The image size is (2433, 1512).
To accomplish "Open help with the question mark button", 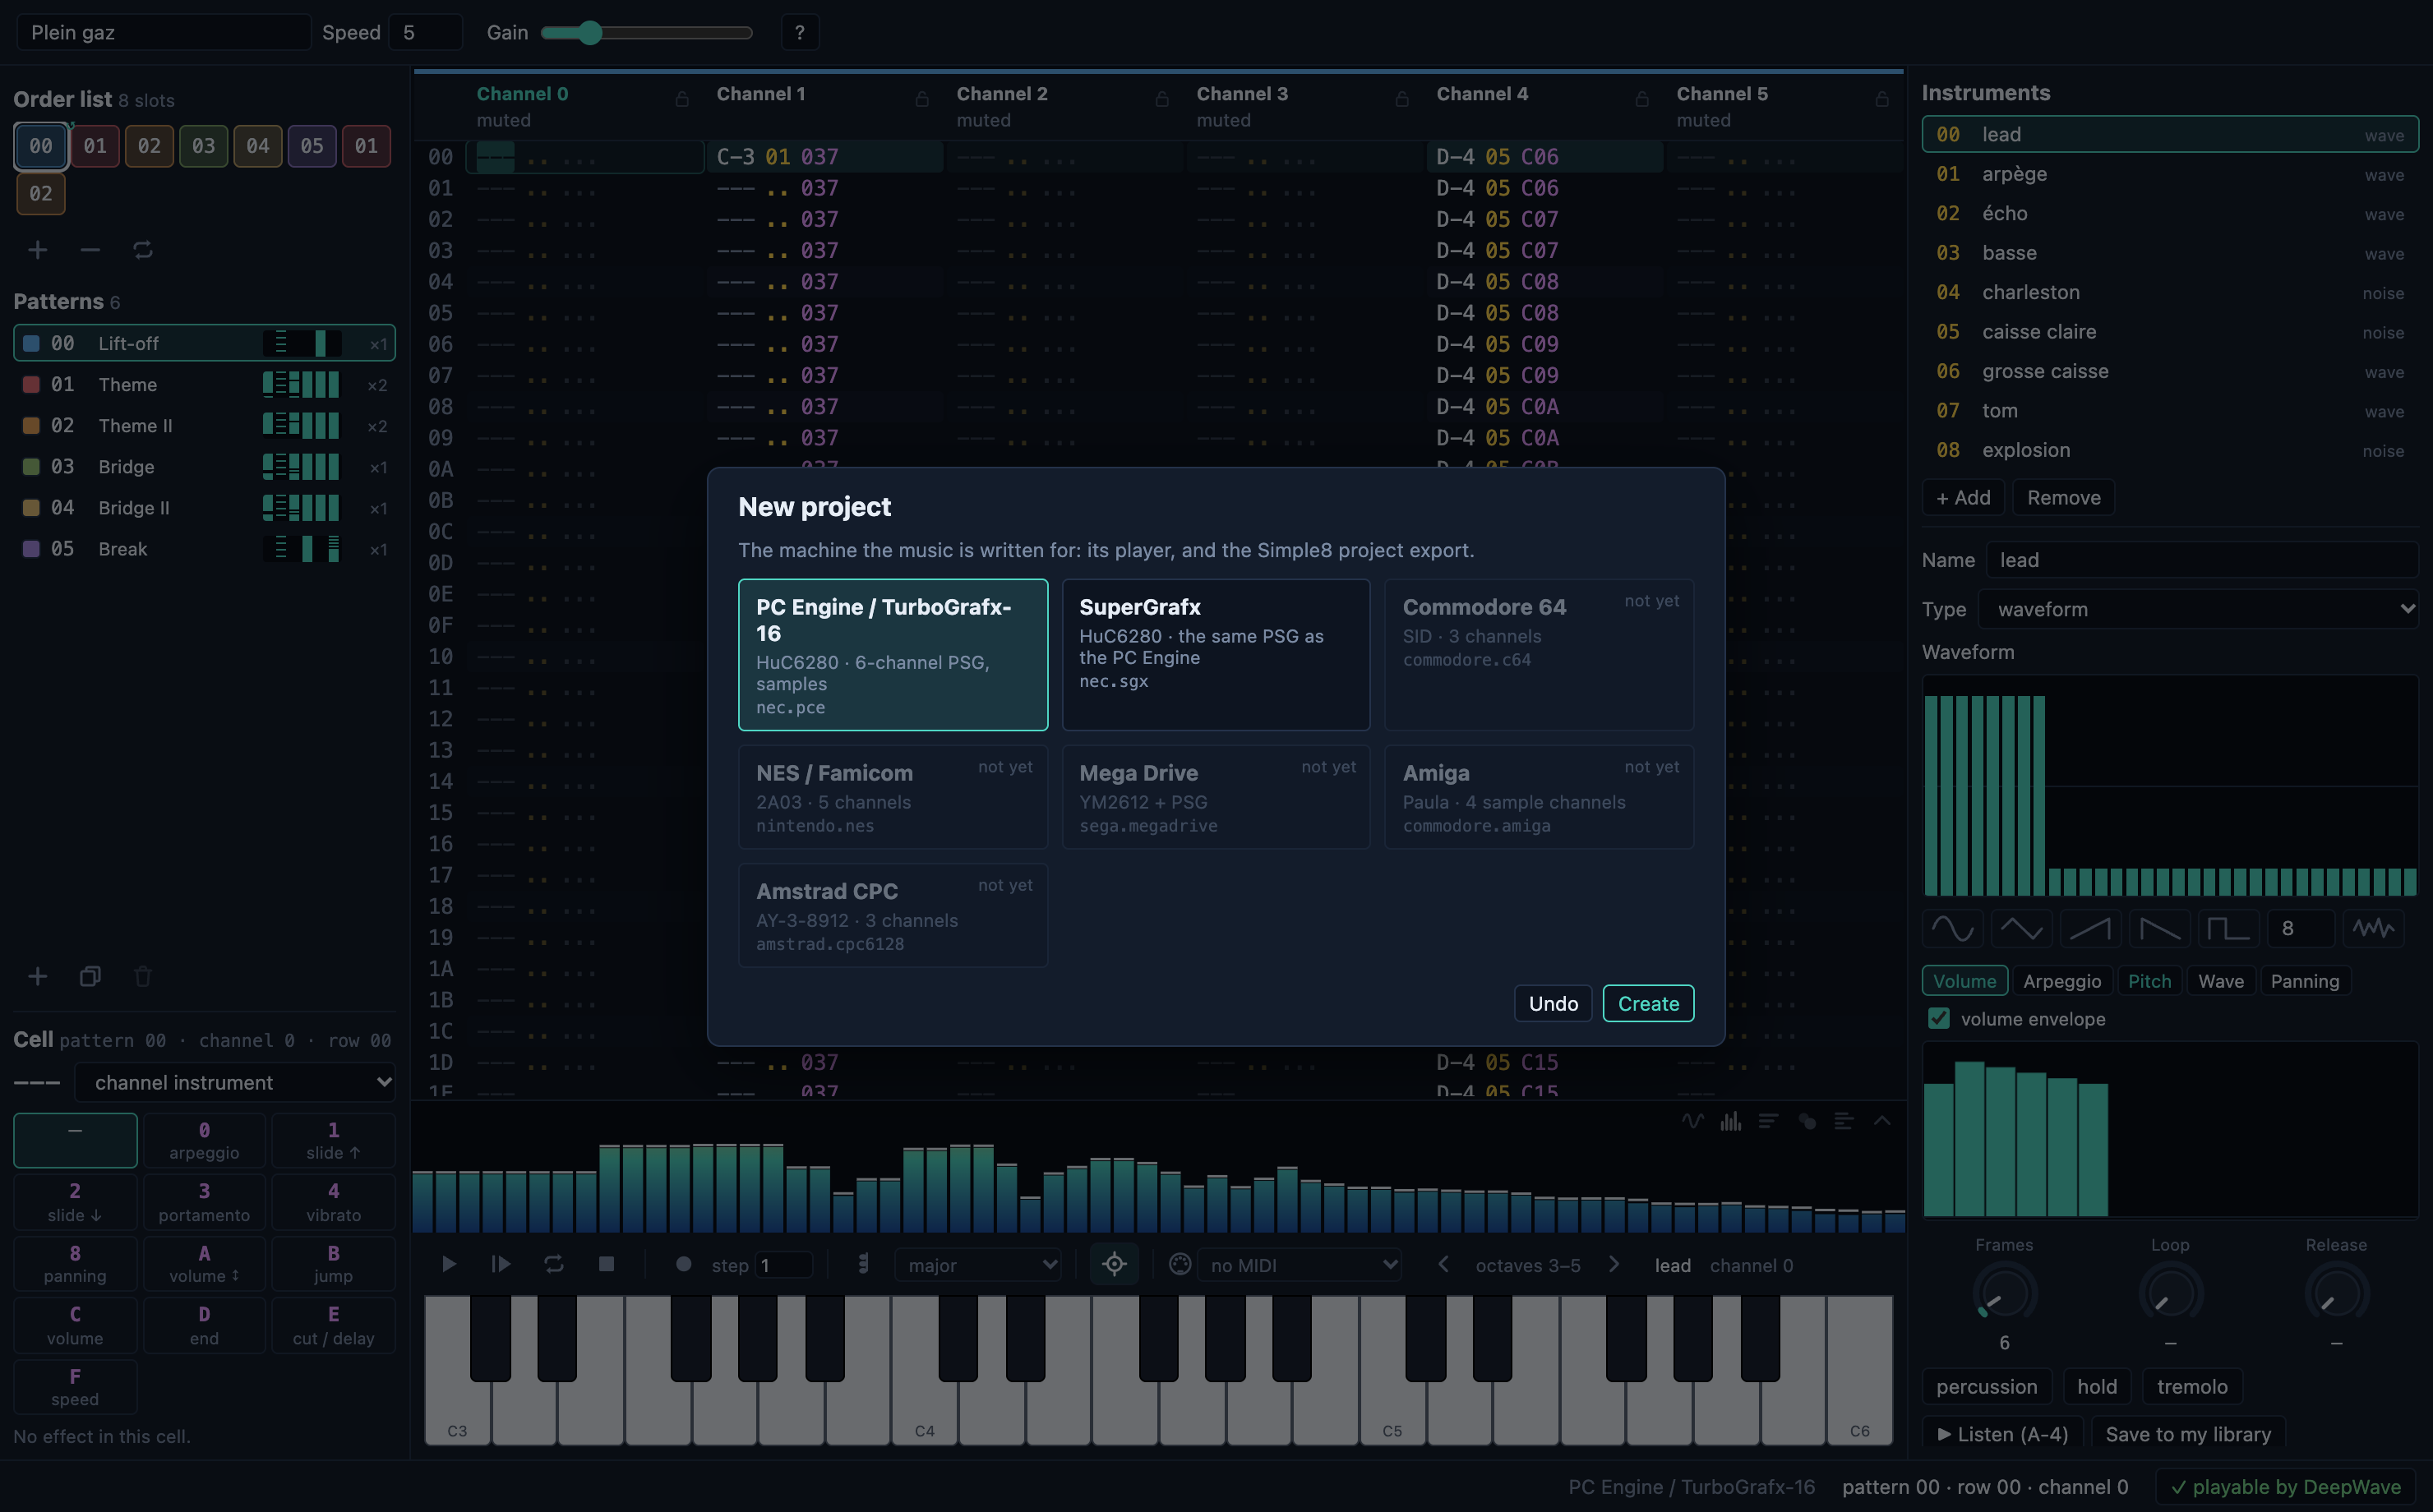I will (x=799, y=32).
